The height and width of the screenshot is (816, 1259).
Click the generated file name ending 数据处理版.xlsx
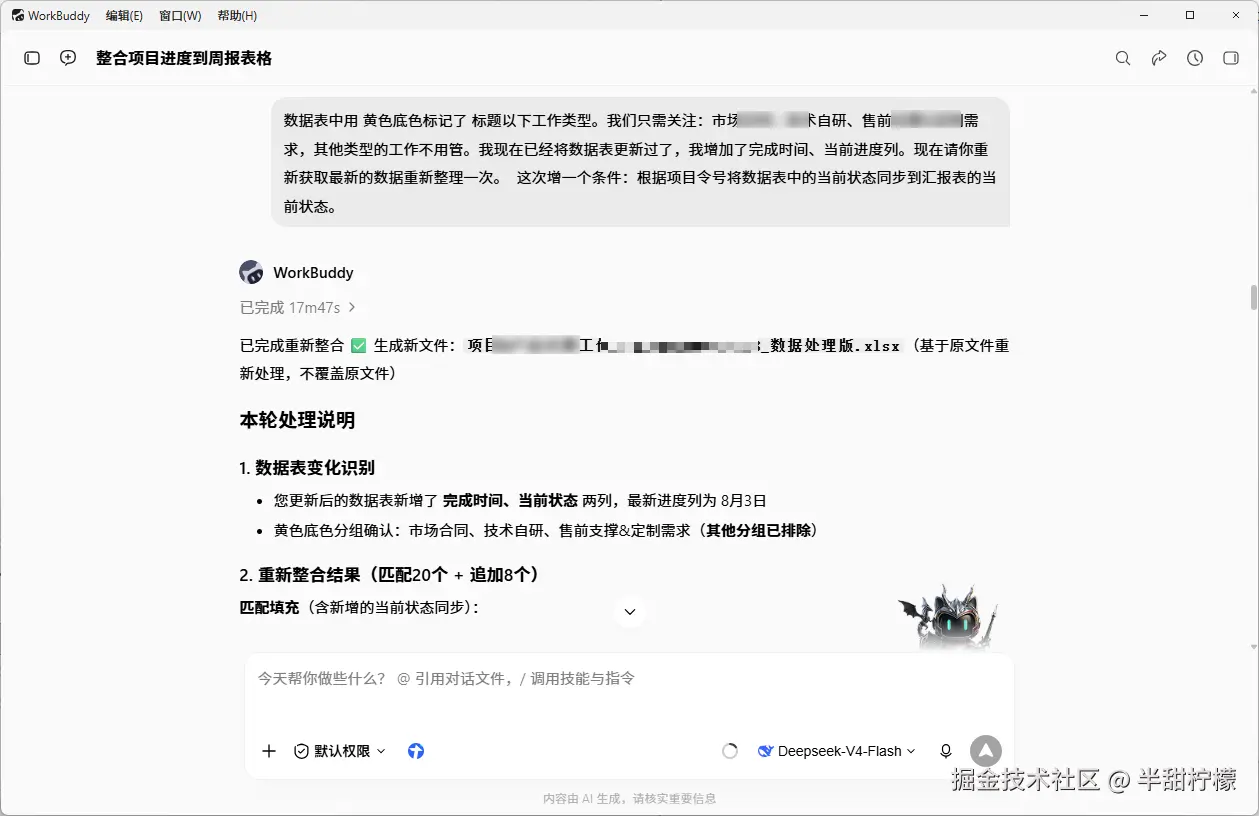click(685, 346)
